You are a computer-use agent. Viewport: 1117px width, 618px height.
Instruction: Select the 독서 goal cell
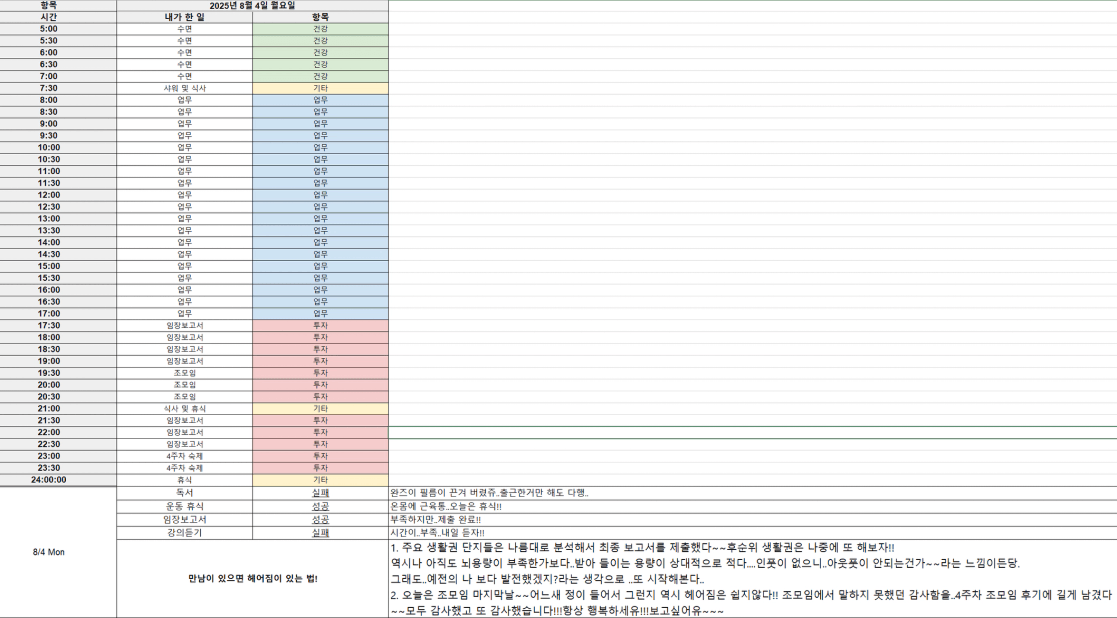(x=185, y=493)
